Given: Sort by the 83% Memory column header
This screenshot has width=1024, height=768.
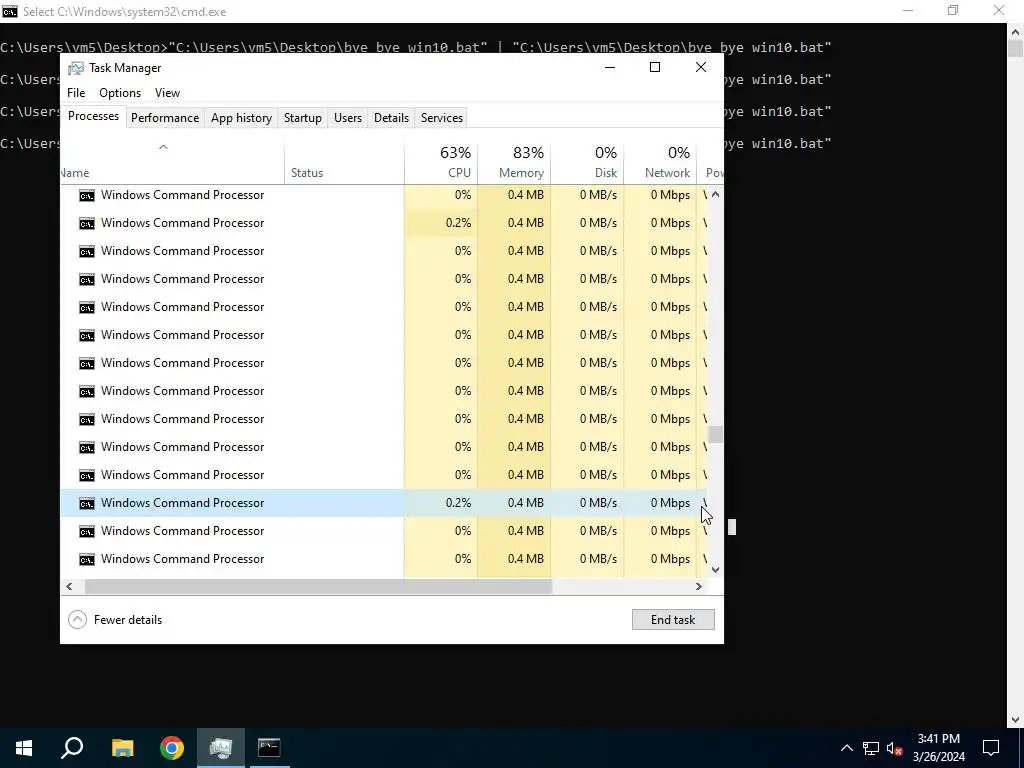Looking at the screenshot, I should point(514,163).
